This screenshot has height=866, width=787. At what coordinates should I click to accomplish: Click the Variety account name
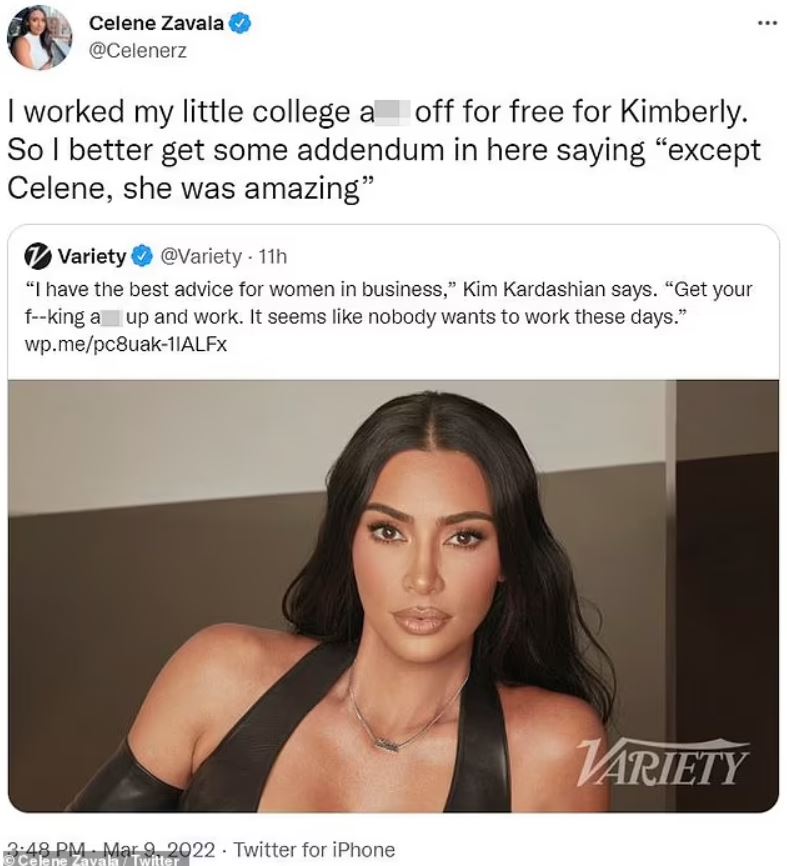92,257
